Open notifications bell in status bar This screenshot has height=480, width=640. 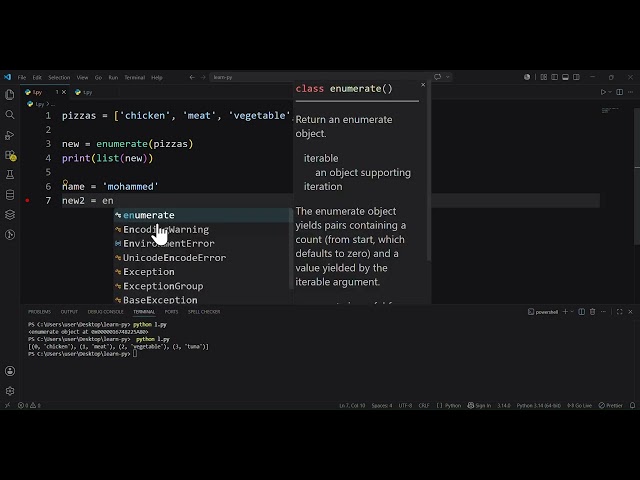[x=632, y=405]
